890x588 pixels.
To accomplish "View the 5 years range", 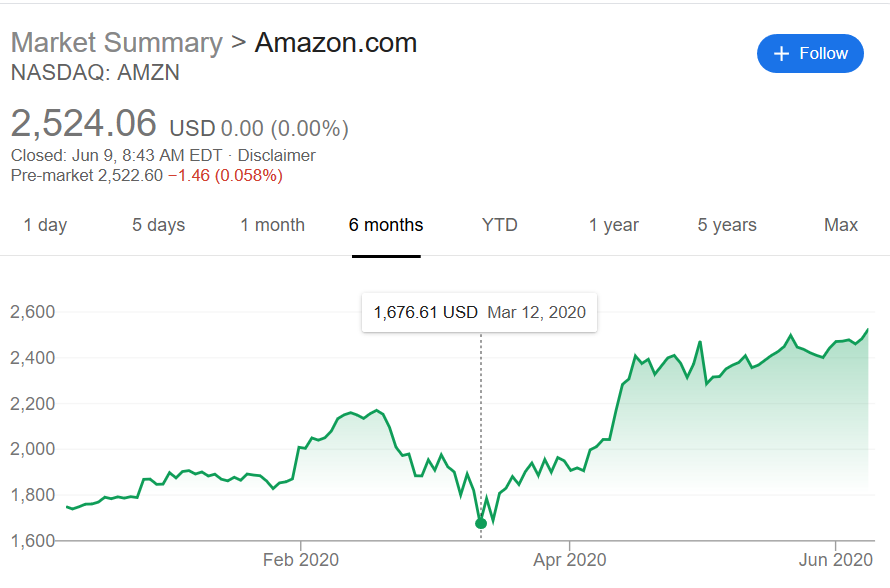I will click(x=727, y=225).
